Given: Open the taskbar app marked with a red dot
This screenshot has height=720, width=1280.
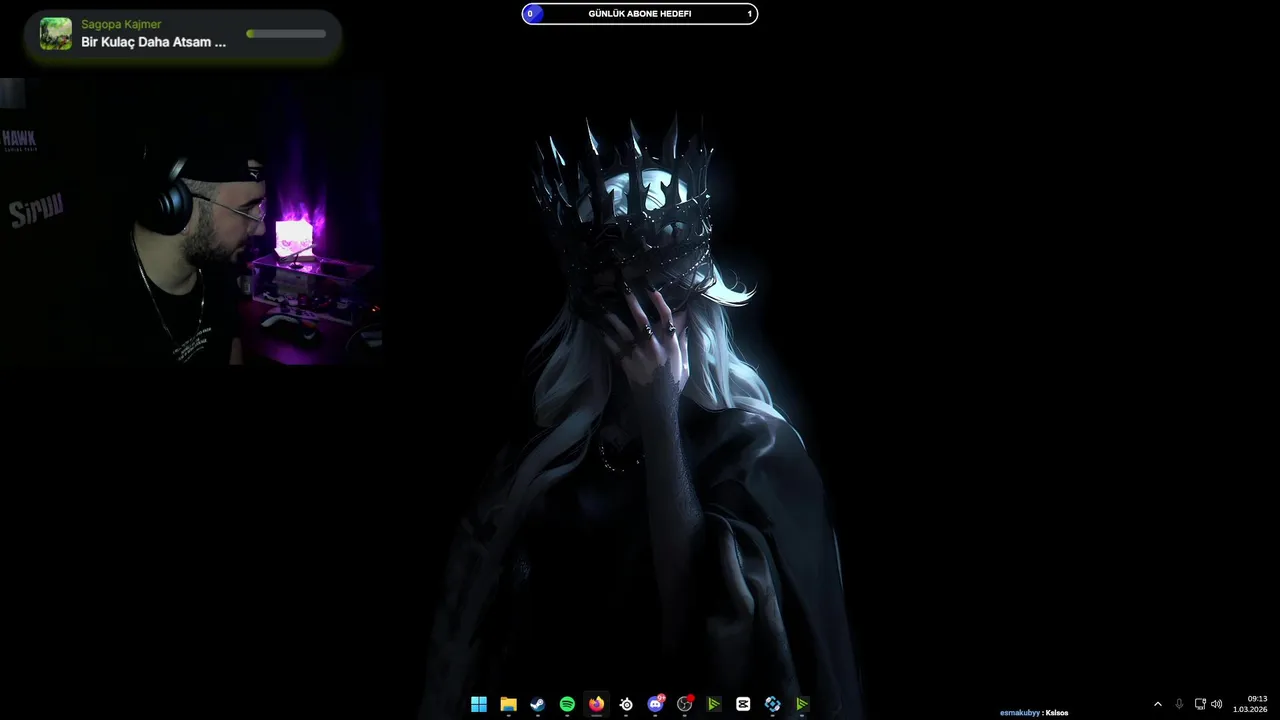Looking at the screenshot, I should [685, 704].
